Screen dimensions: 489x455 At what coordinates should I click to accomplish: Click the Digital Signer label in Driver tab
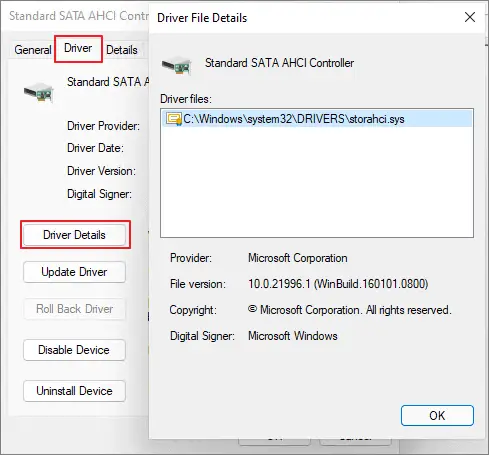99,194
